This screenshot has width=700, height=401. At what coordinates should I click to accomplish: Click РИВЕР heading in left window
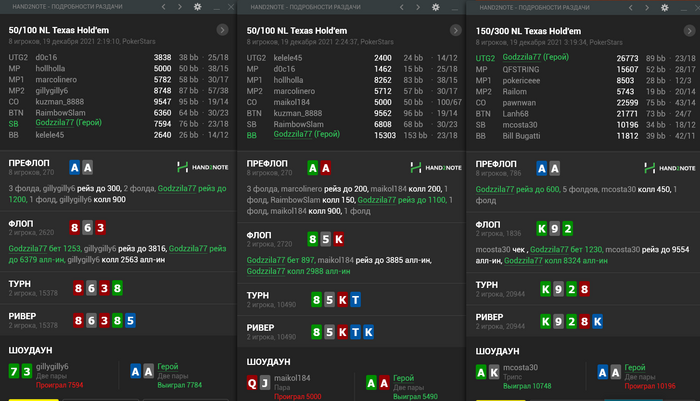(22, 316)
